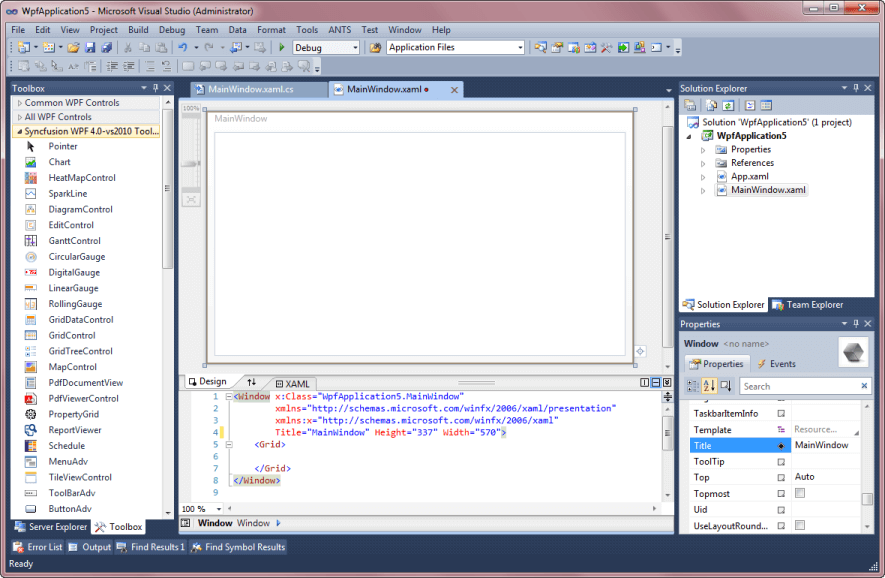This screenshot has width=885, height=578.
Task: Select the HeatMapControl toolbox item
Action: [82, 178]
